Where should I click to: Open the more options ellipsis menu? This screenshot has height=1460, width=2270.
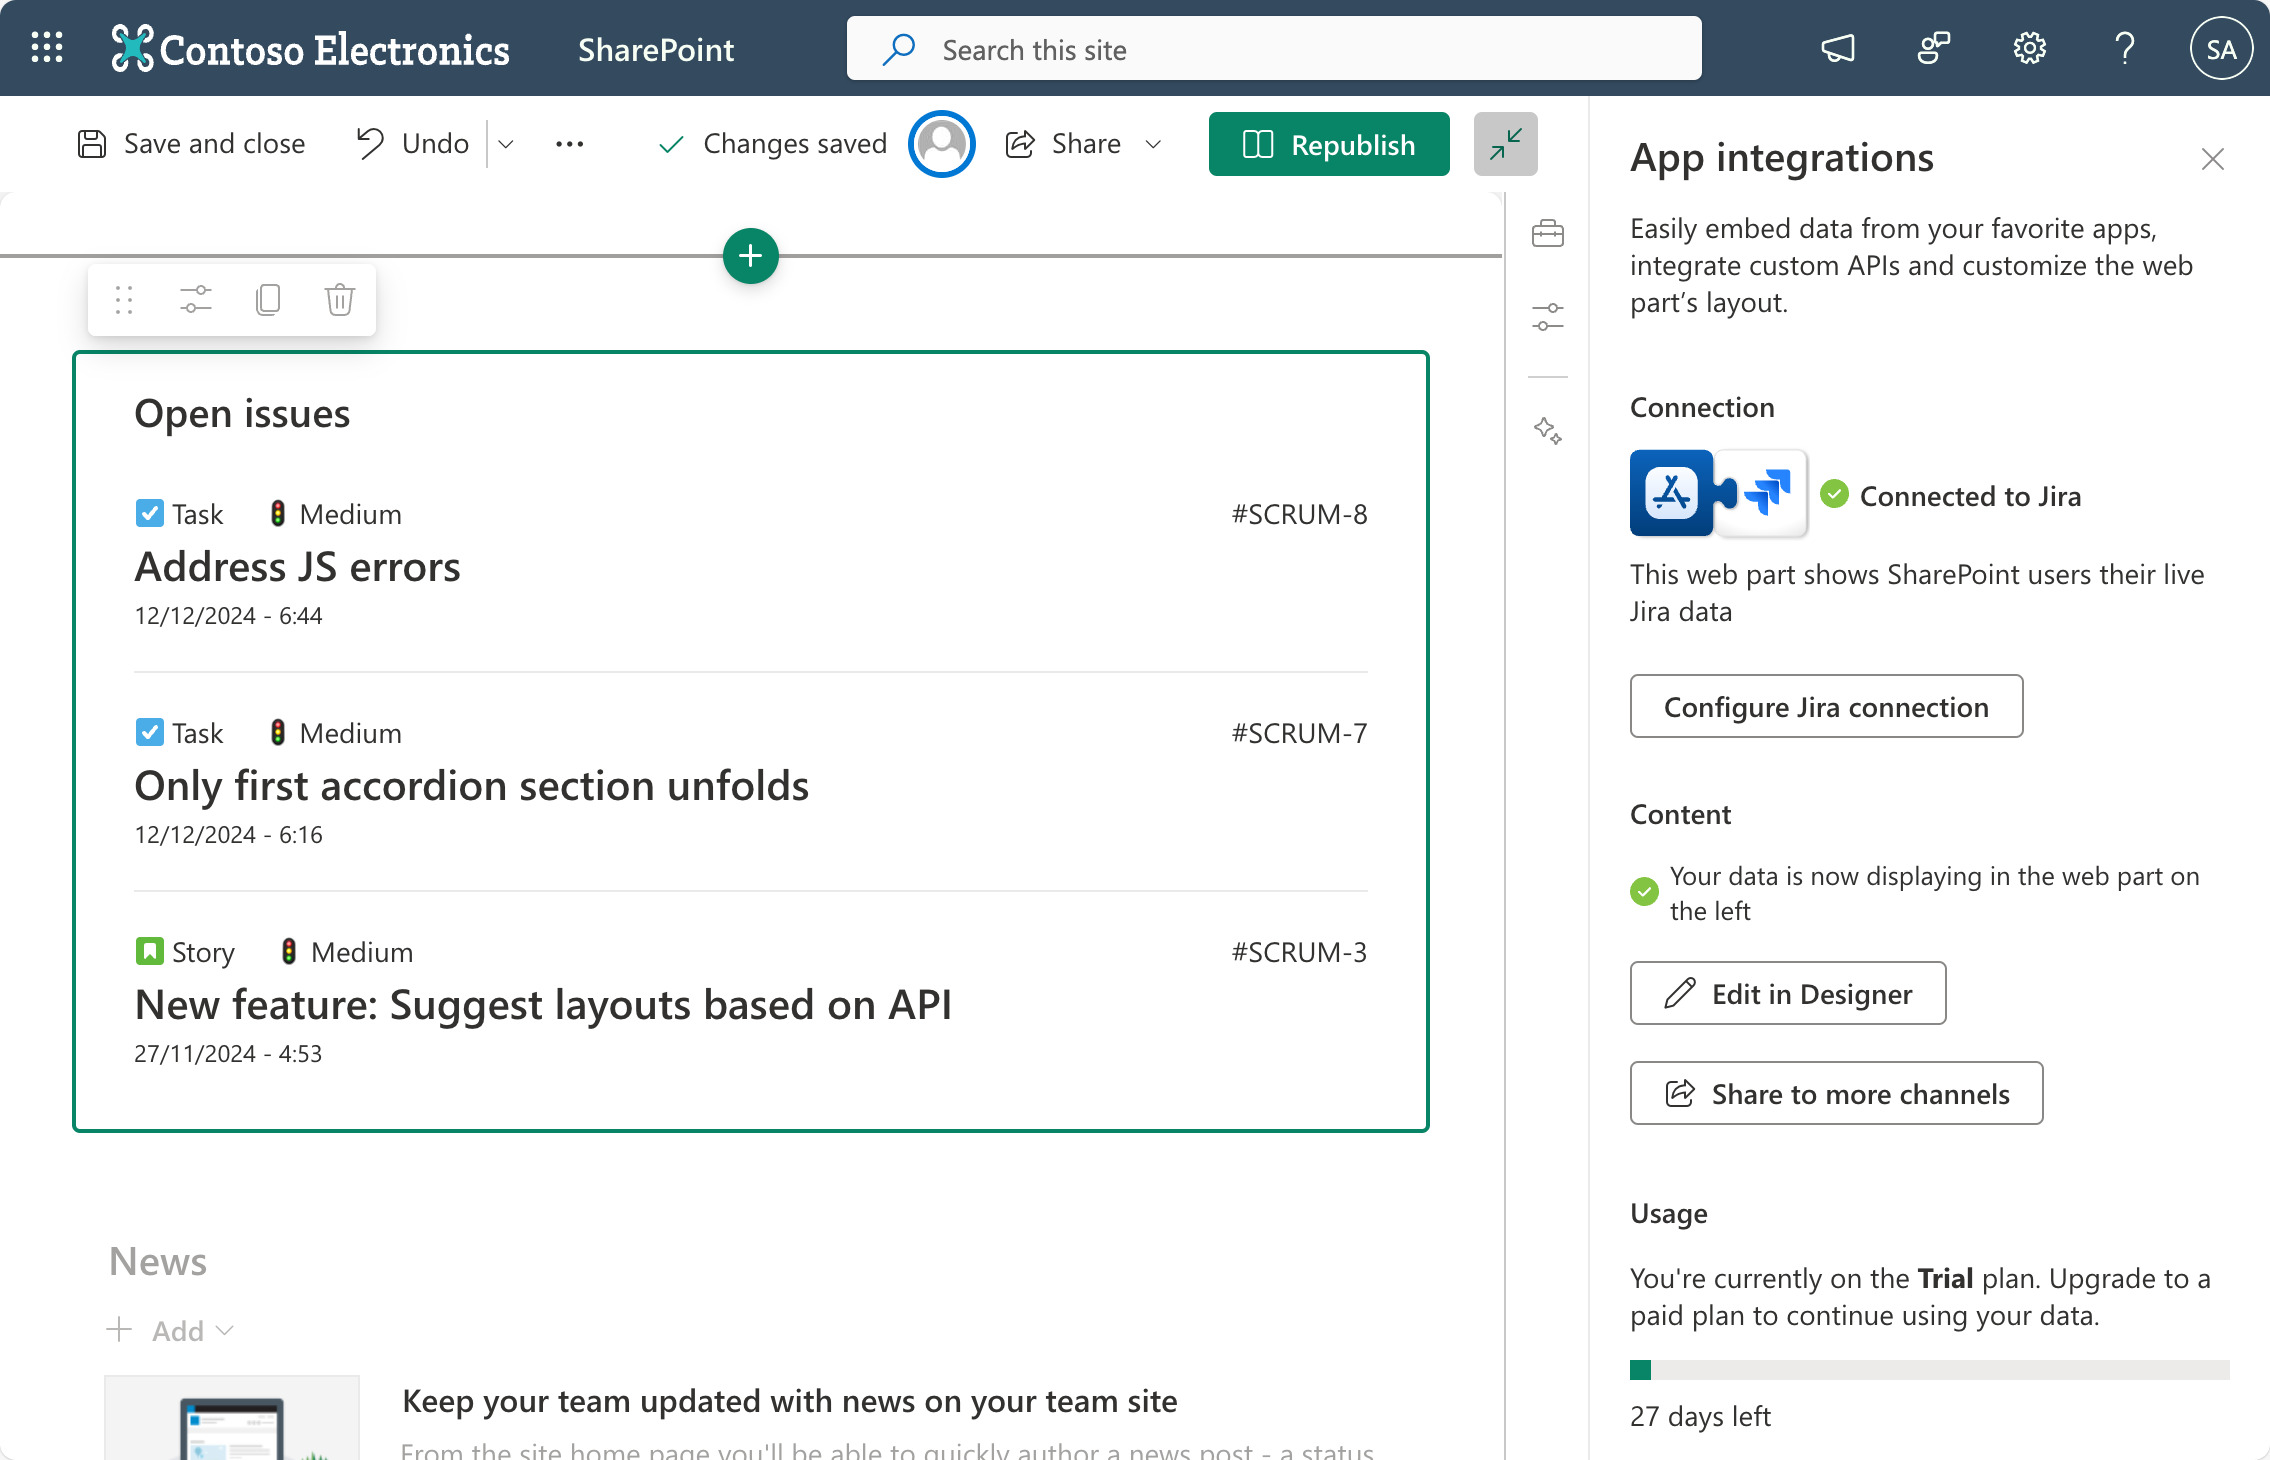click(x=570, y=144)
